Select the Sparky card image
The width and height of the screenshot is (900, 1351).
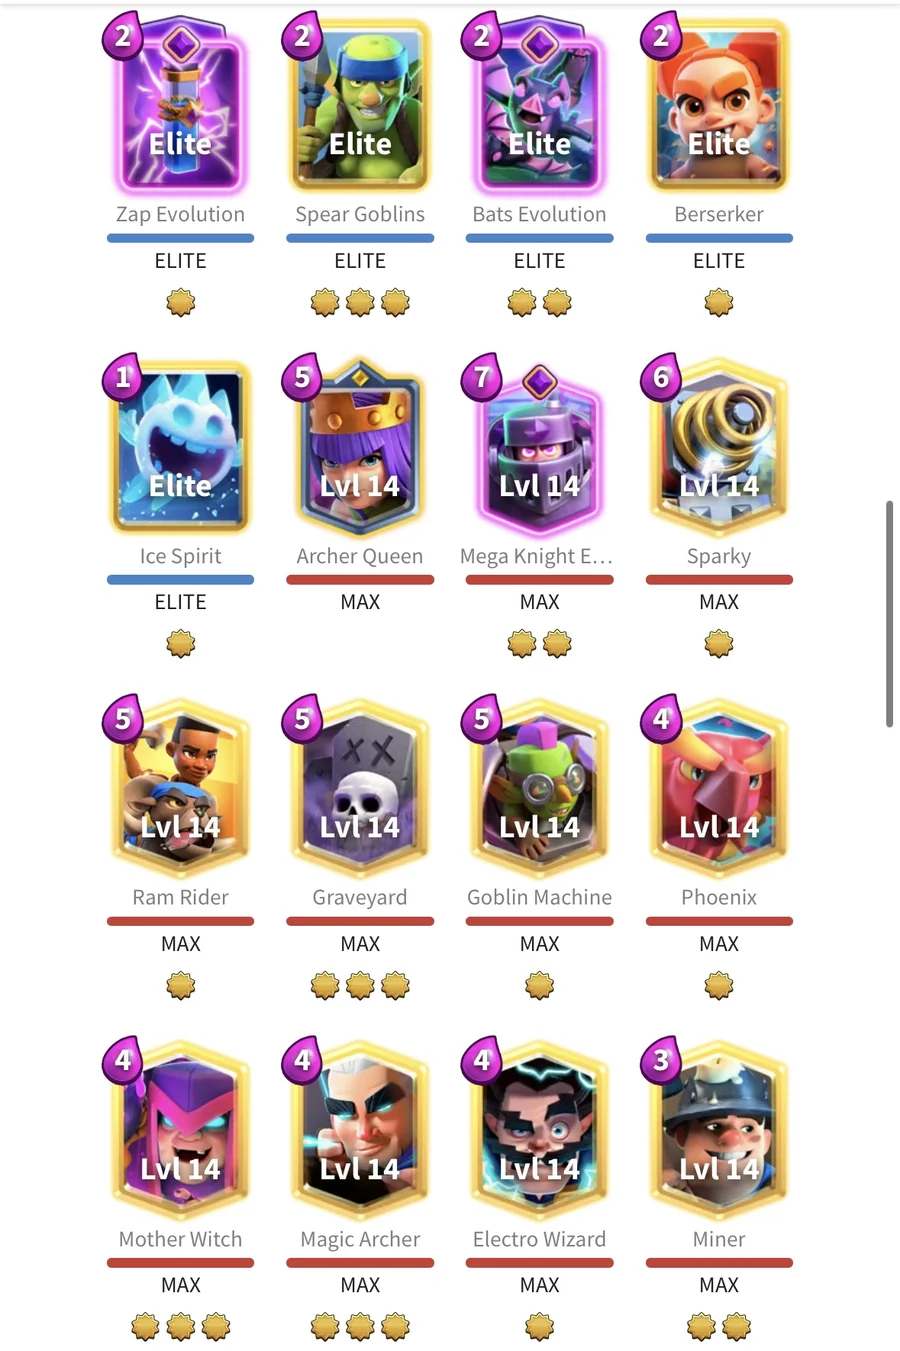click(x=719, y=450)
